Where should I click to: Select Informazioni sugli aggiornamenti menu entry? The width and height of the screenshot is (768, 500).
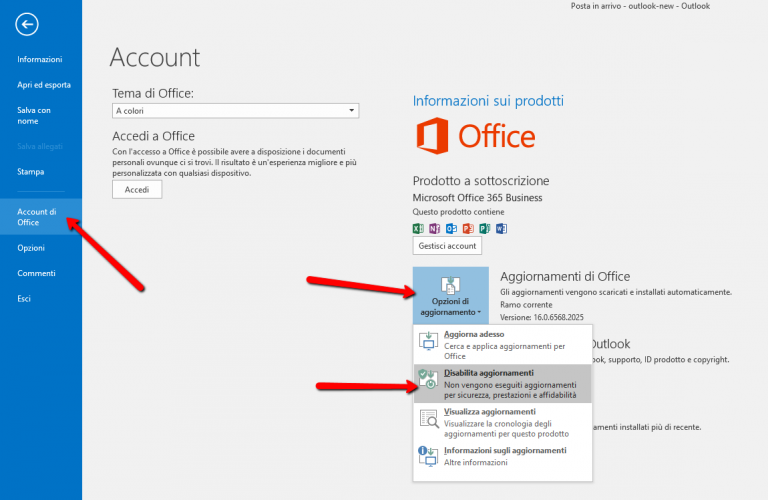coord(503,456)
